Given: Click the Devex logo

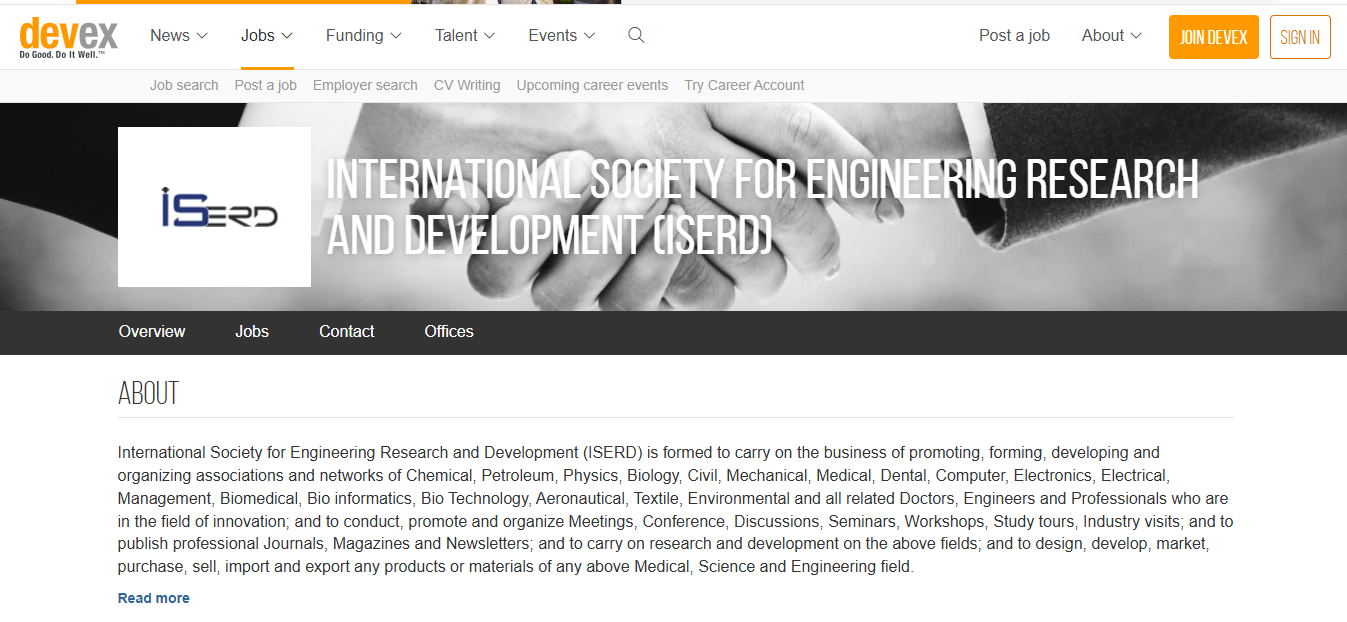Looking at the screenshot, I should (x=68, y=37).
